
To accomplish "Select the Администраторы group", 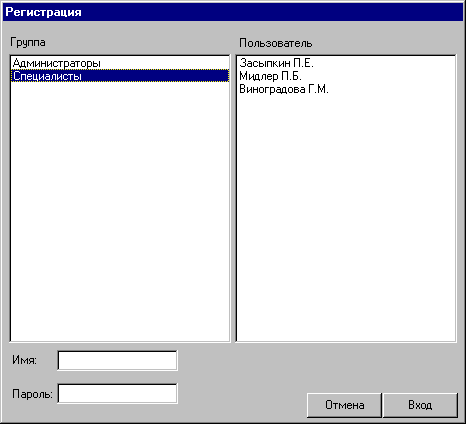I will pos(120,63).
